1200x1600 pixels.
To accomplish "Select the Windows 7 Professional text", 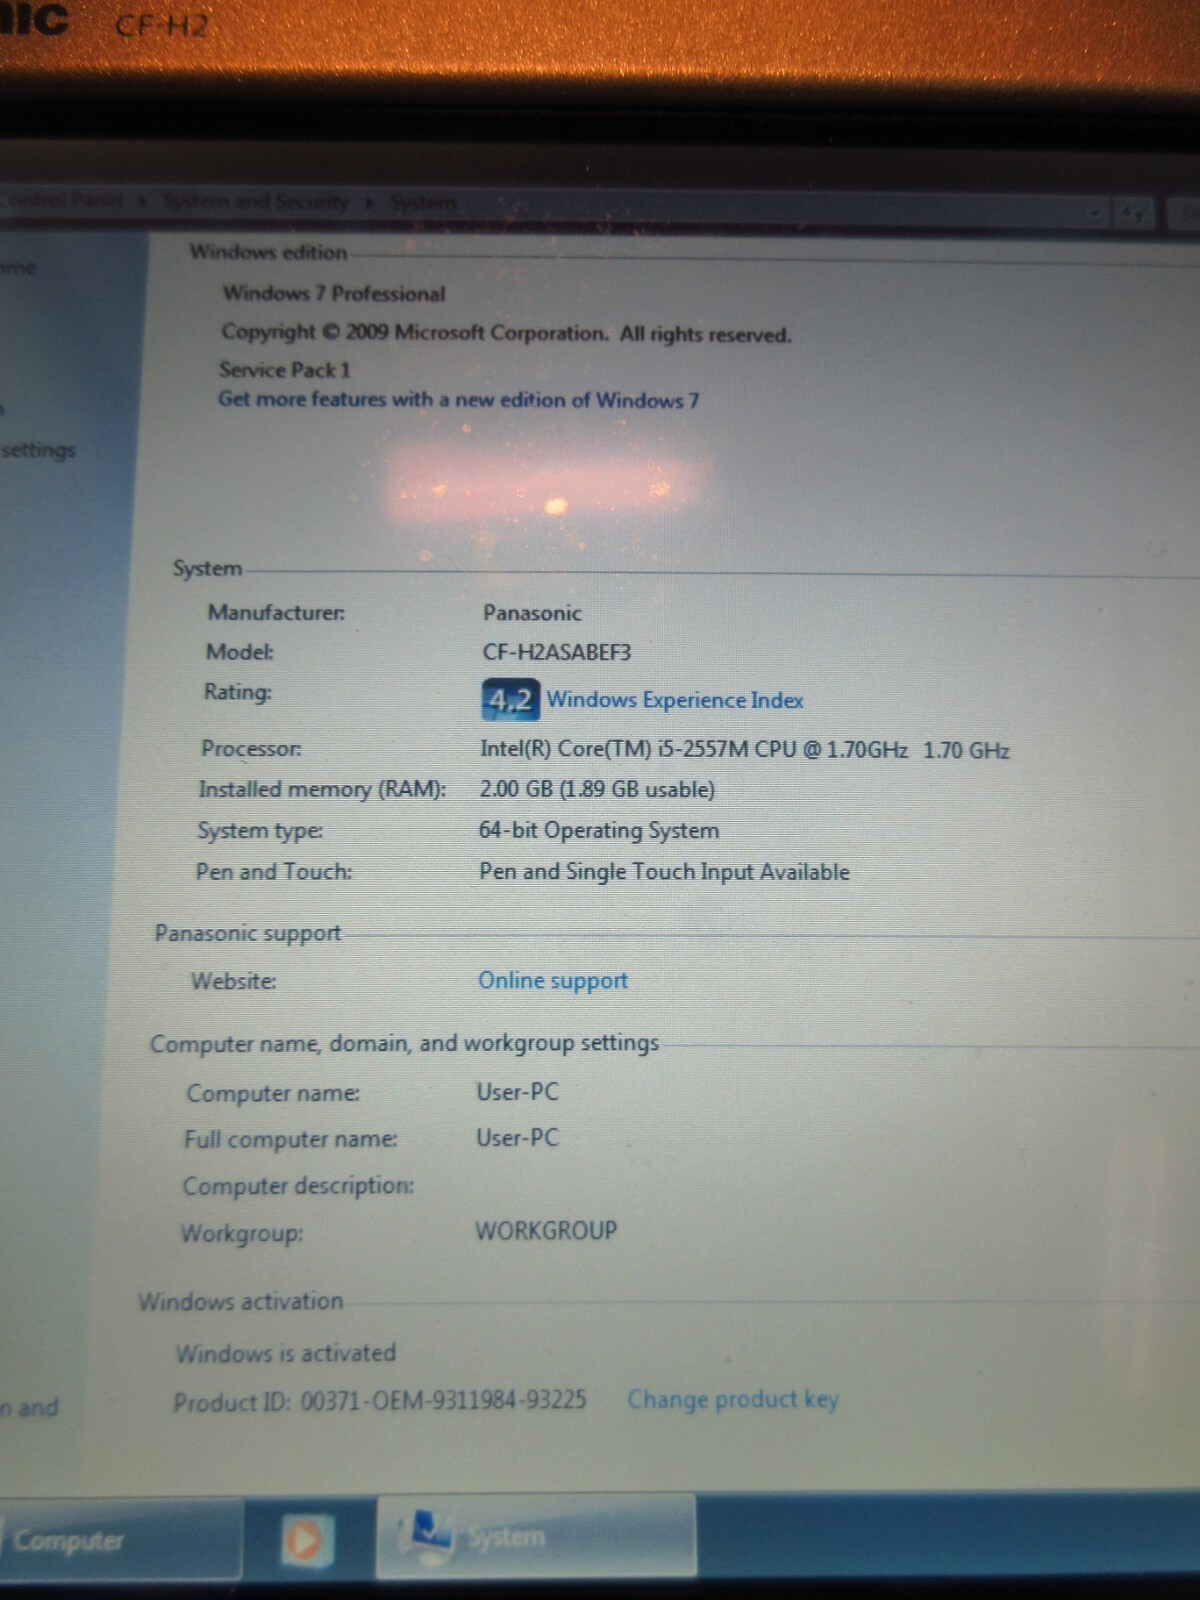I will click(x=334, y=293).
